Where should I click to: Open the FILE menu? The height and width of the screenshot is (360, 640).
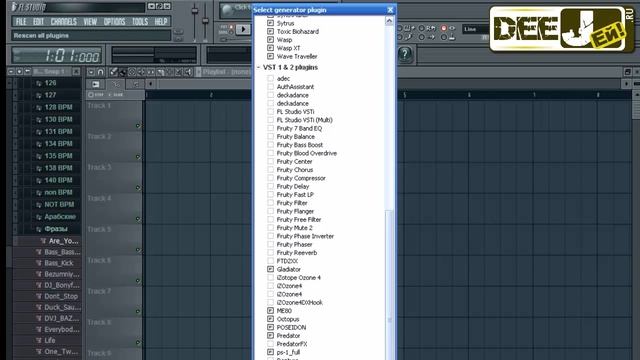21,22
